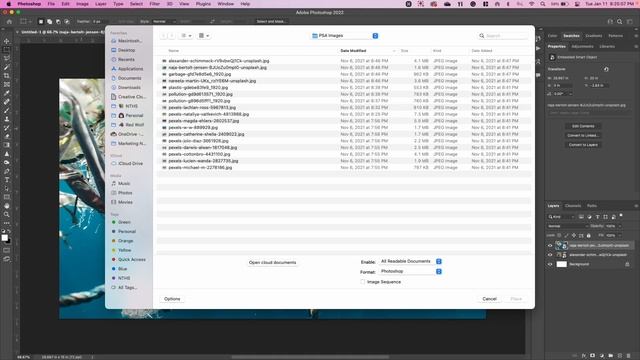Click Convert to Linked button
Screen dimensions: 640x360
(x=583, y=136)
